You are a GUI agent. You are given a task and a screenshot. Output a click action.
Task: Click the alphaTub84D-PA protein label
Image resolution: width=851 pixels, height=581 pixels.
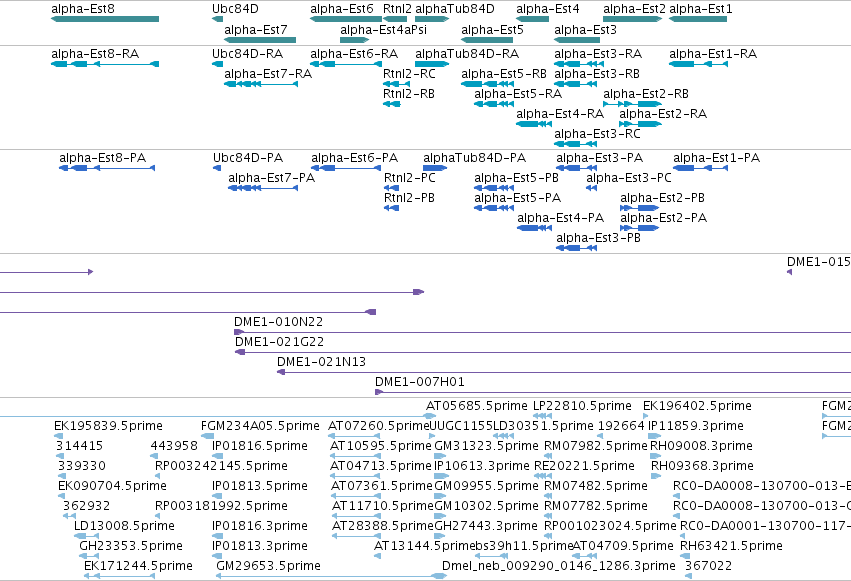[474, 158]
